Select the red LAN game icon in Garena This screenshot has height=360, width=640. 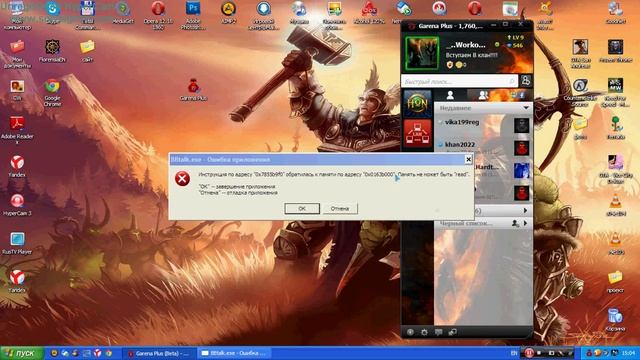click(x=418, y=134)
